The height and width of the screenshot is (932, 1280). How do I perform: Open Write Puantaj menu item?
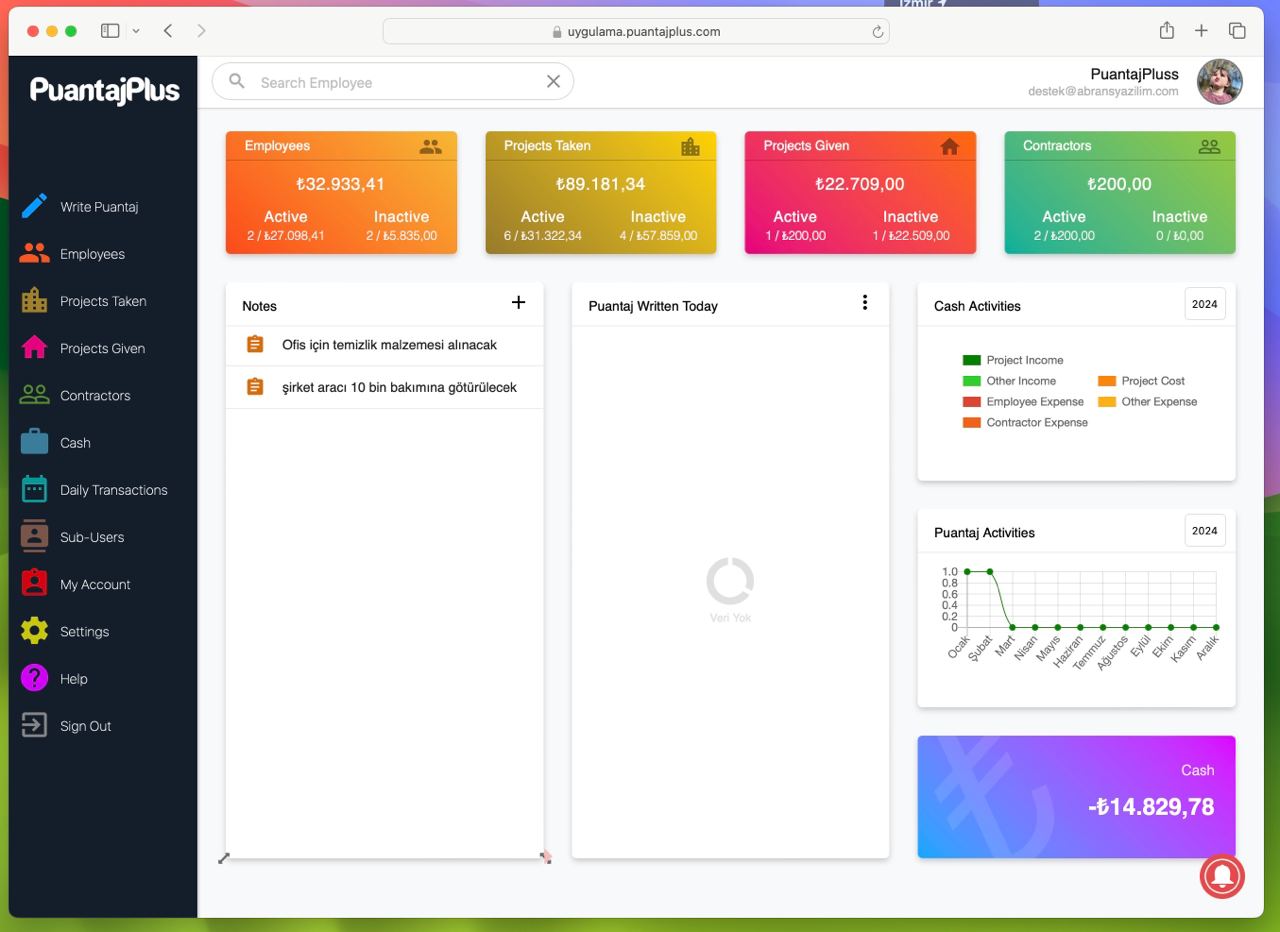(99, 207)
